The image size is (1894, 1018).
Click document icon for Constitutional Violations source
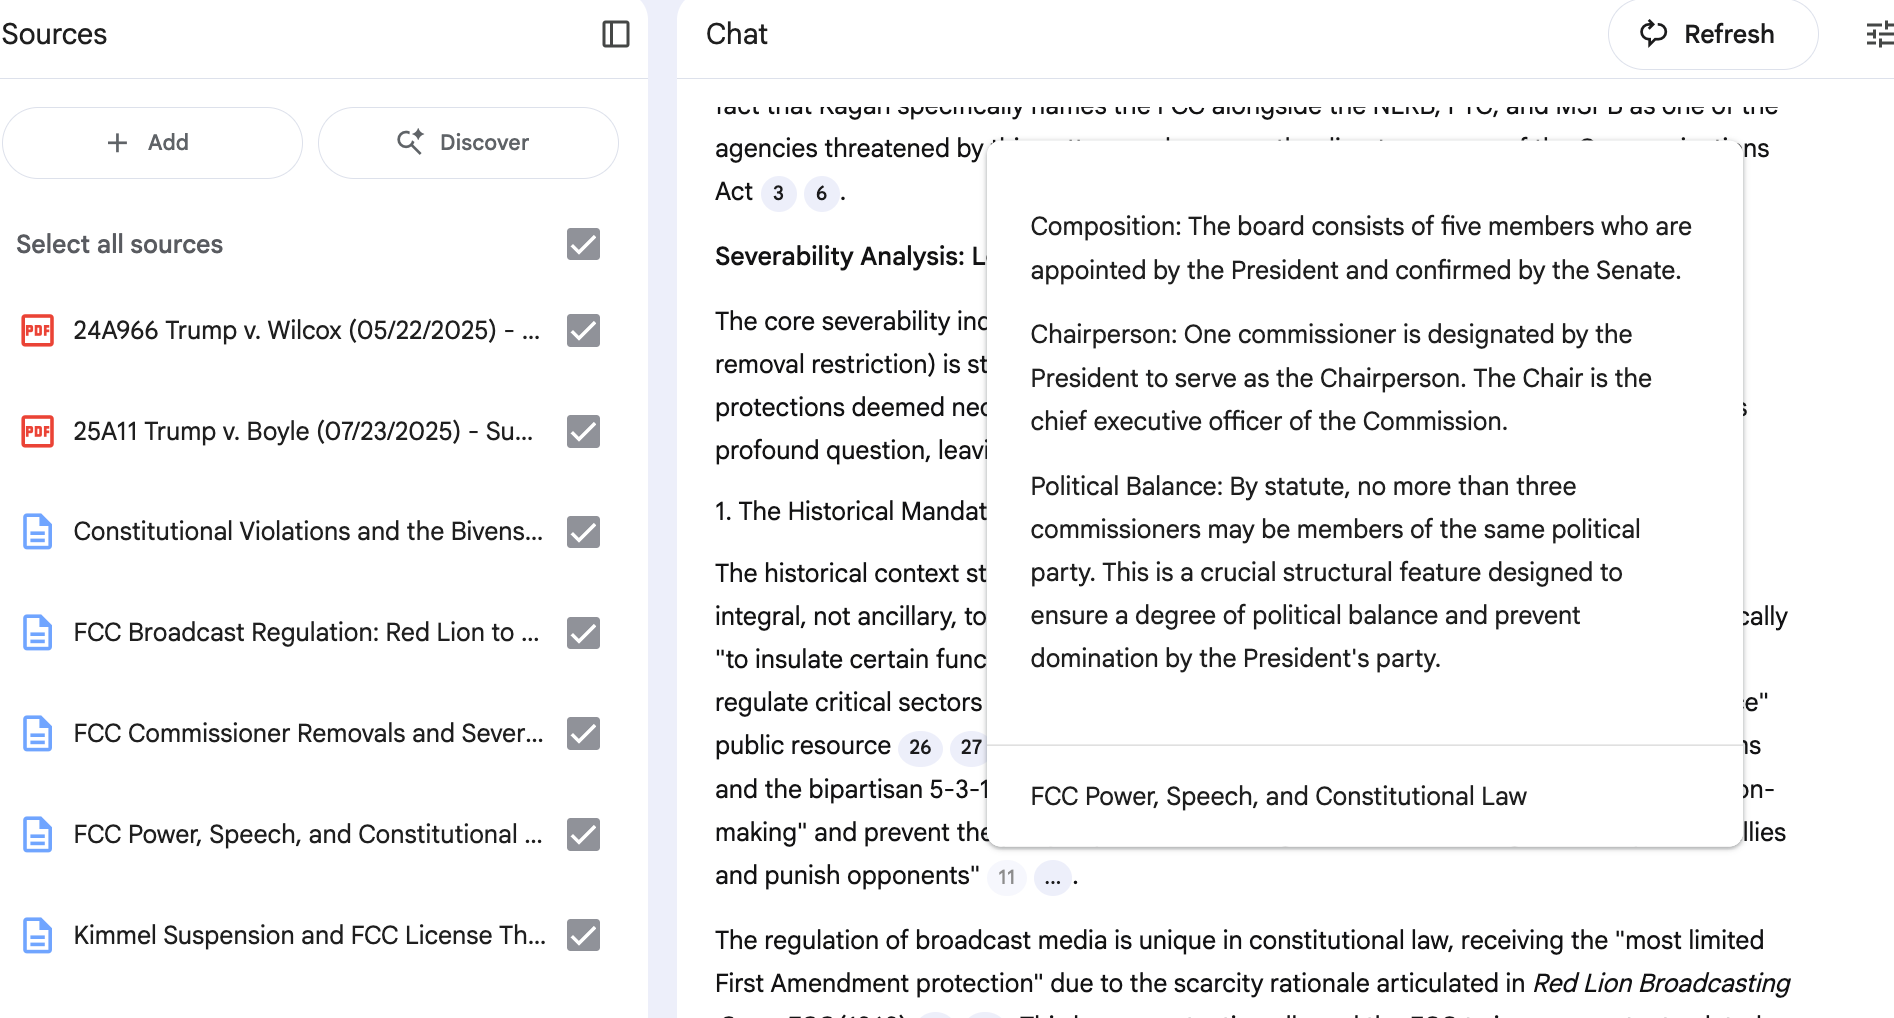tap(38, 532)
